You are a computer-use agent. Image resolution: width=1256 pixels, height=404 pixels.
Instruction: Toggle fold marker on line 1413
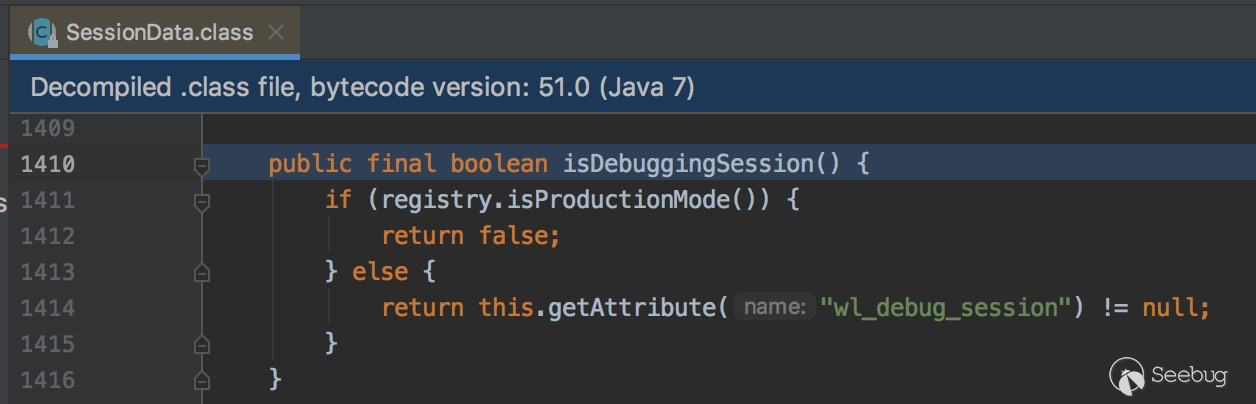201,272
